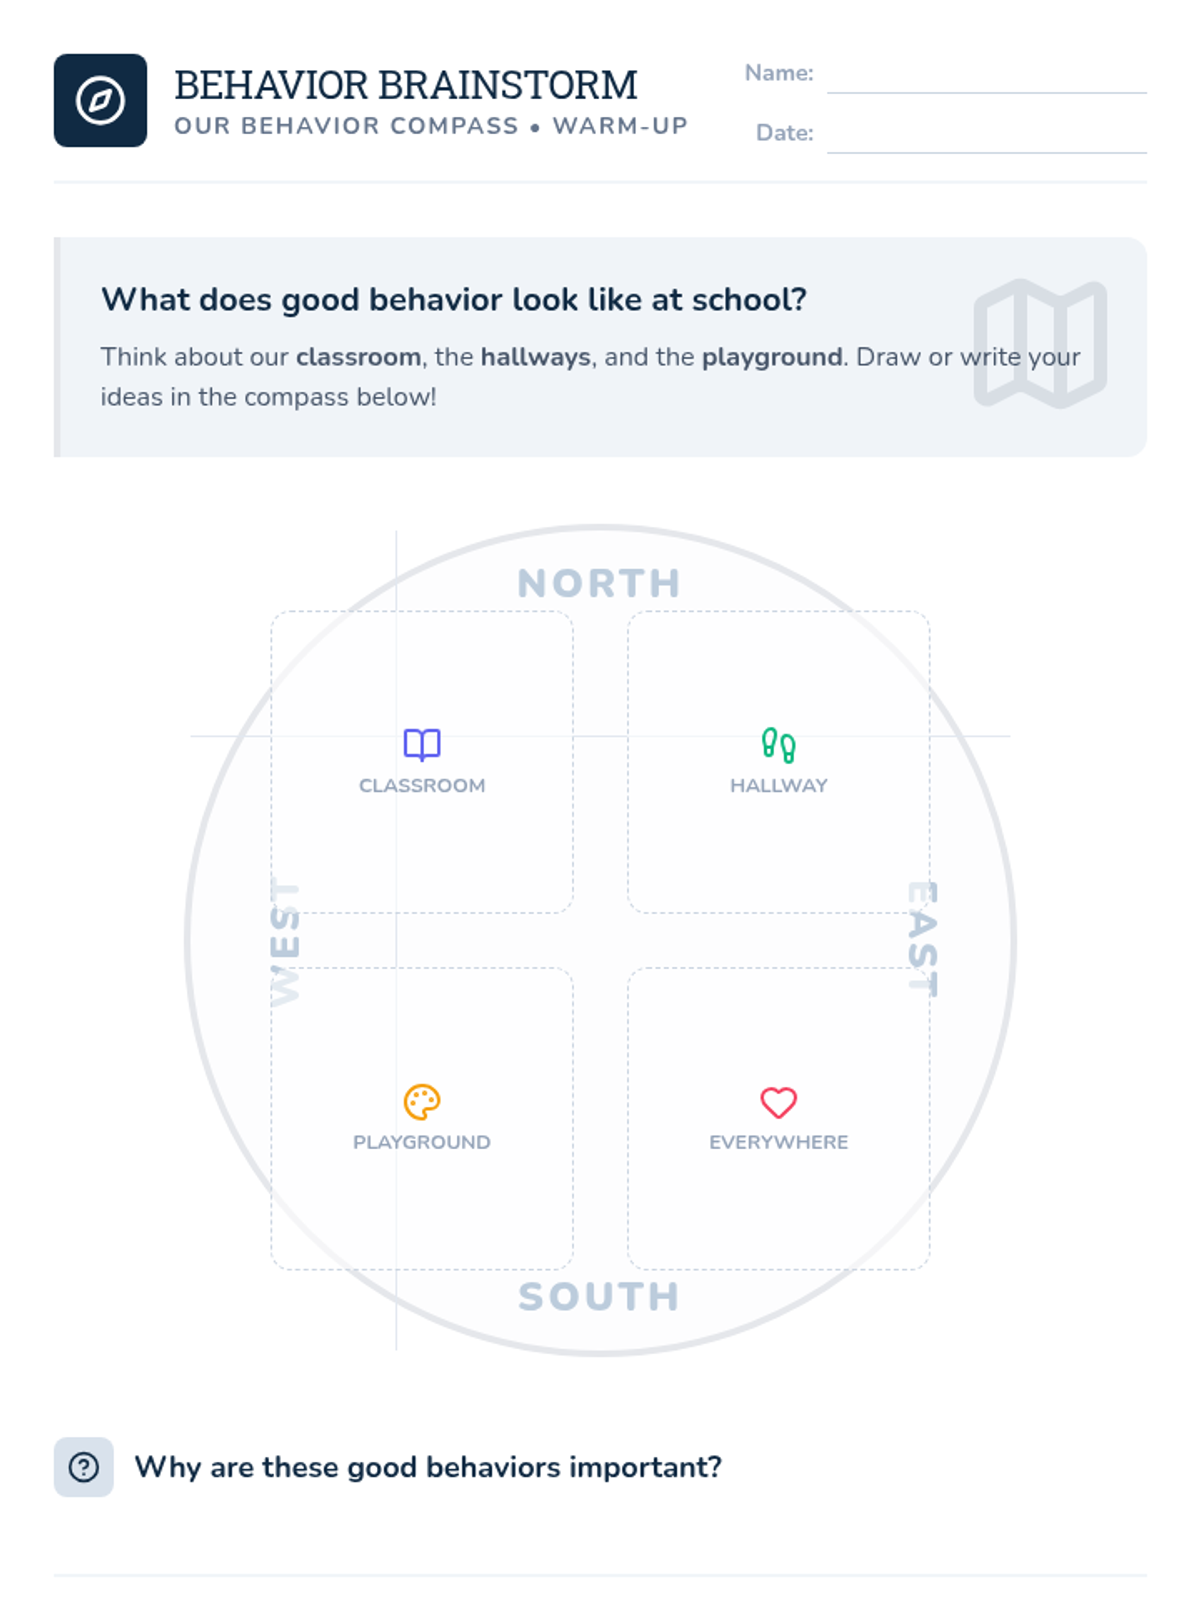Click the PLAYGROUND label text
This screenshot has width=1200, height=1600.
(x=422, y=1142)
